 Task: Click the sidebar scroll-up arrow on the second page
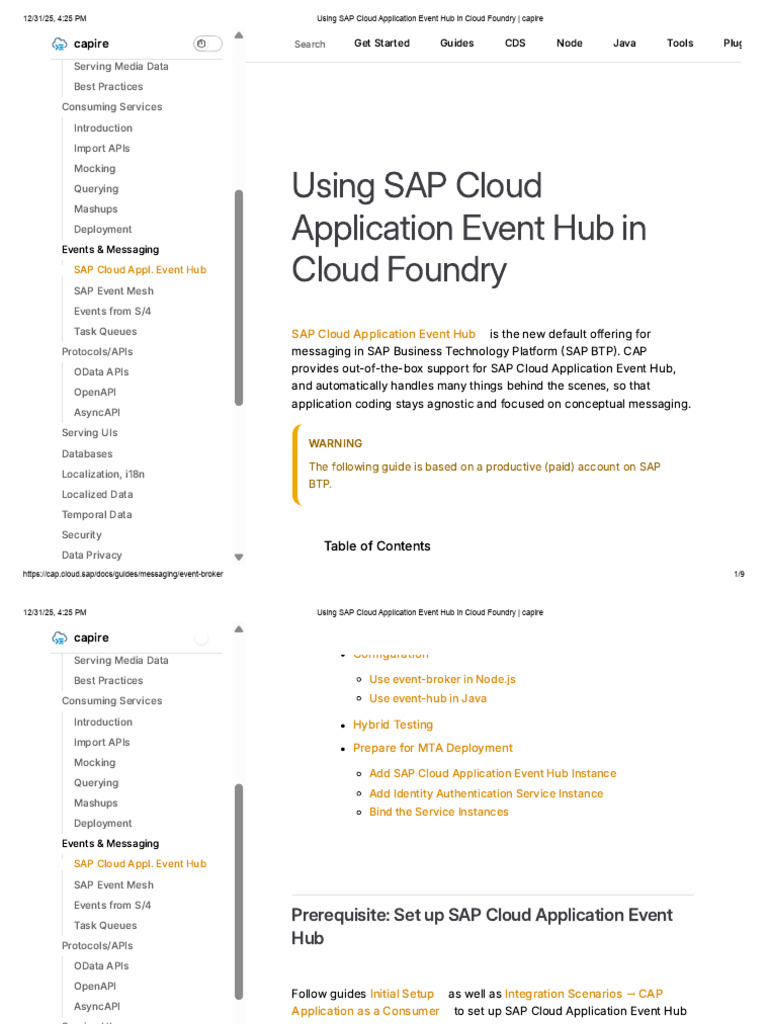click(x=239, y=630)
